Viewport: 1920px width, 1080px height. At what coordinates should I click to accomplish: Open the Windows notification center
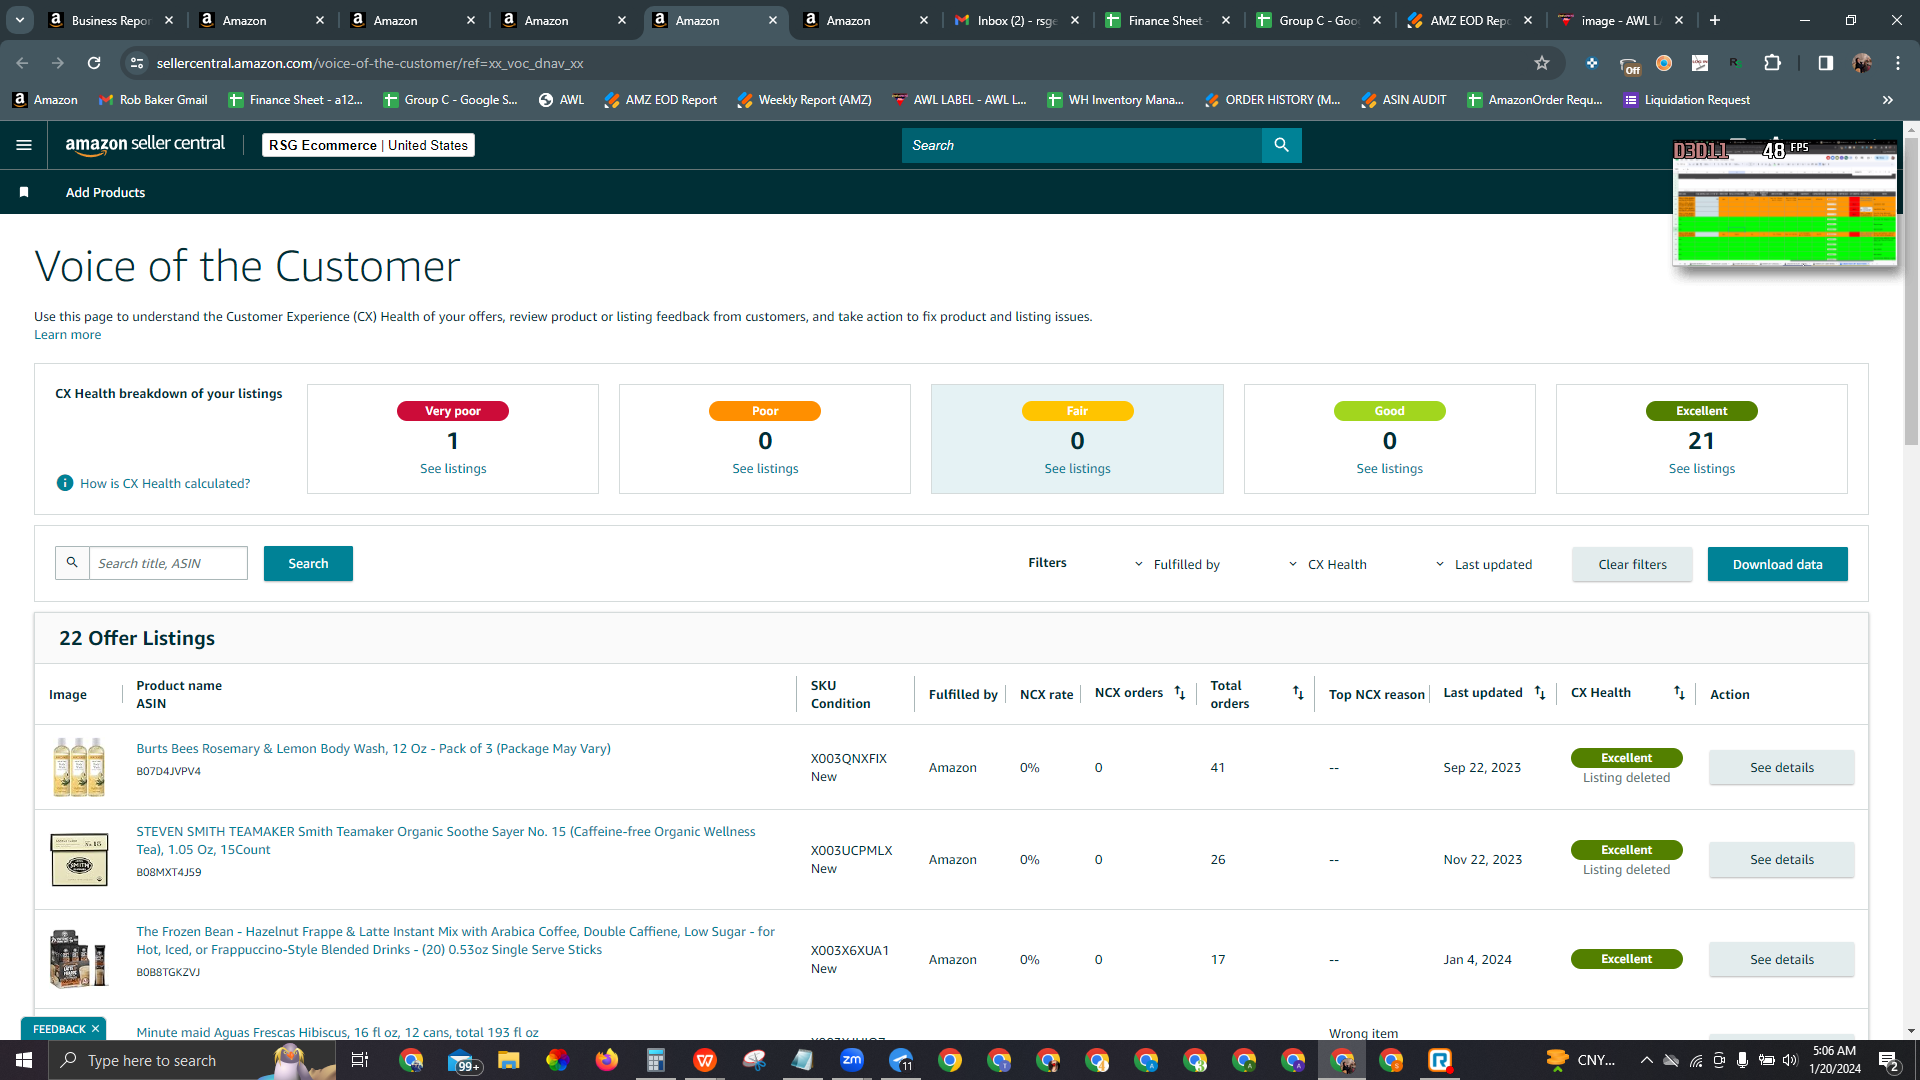[1889, 1060]
